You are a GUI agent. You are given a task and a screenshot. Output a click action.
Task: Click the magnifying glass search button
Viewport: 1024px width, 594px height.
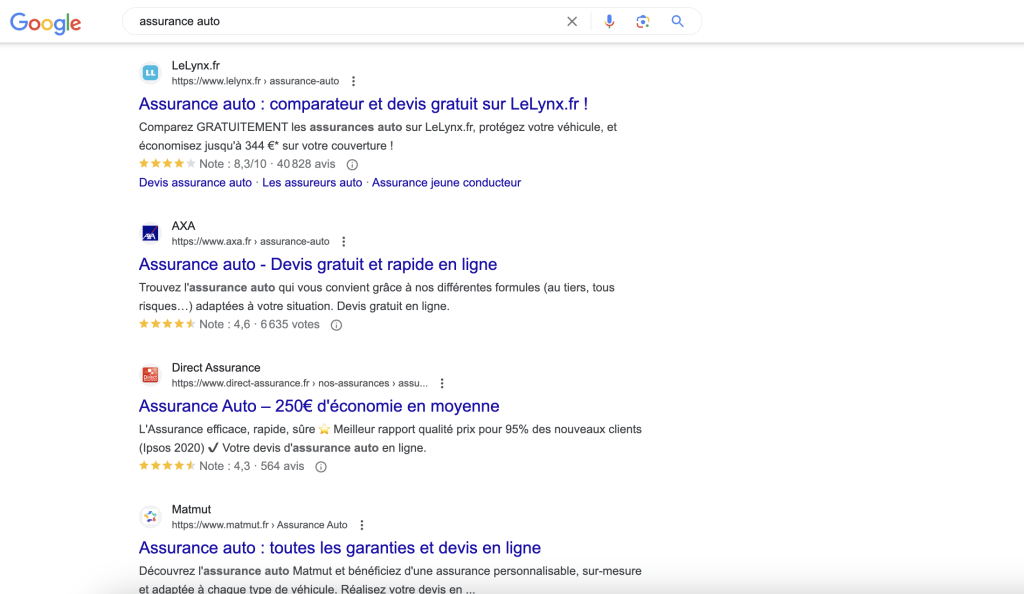pos(677,21)
